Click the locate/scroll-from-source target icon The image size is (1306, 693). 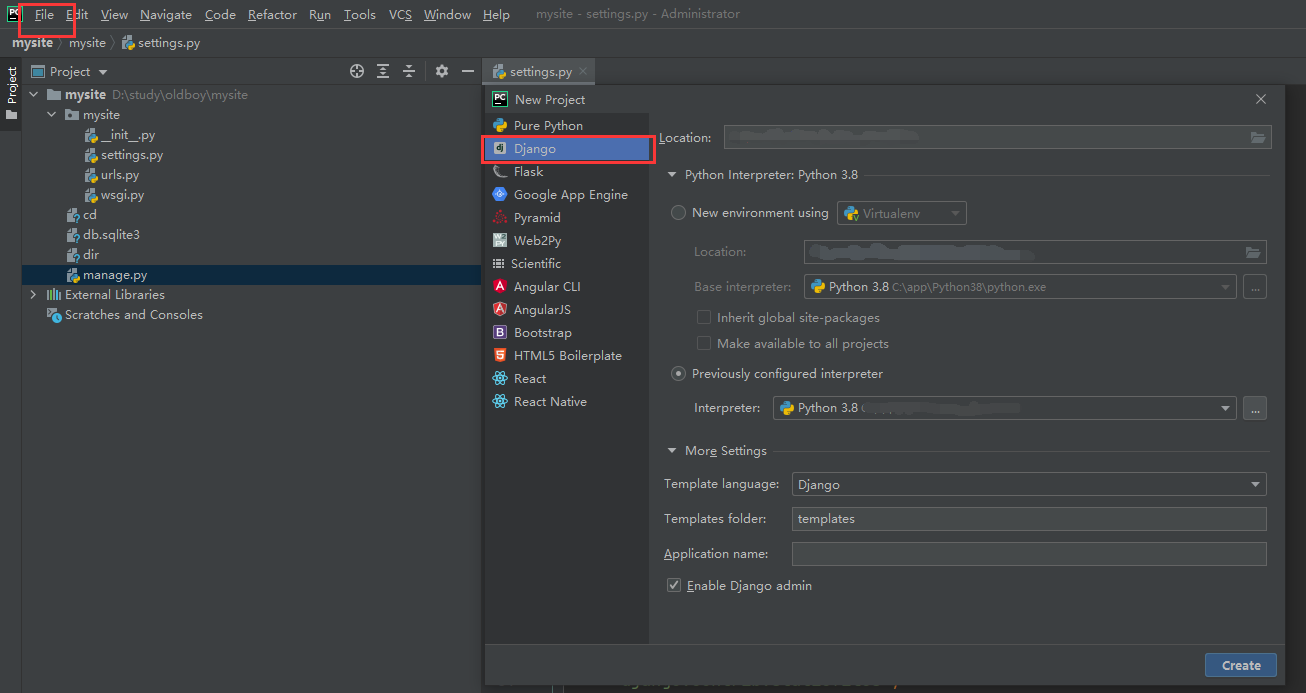[357, 71]
